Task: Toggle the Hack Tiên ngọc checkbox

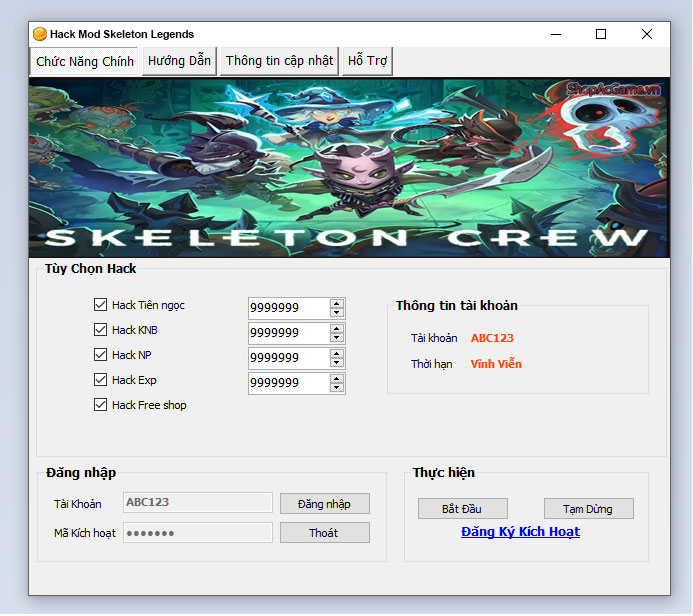Action: click(100, 304)
